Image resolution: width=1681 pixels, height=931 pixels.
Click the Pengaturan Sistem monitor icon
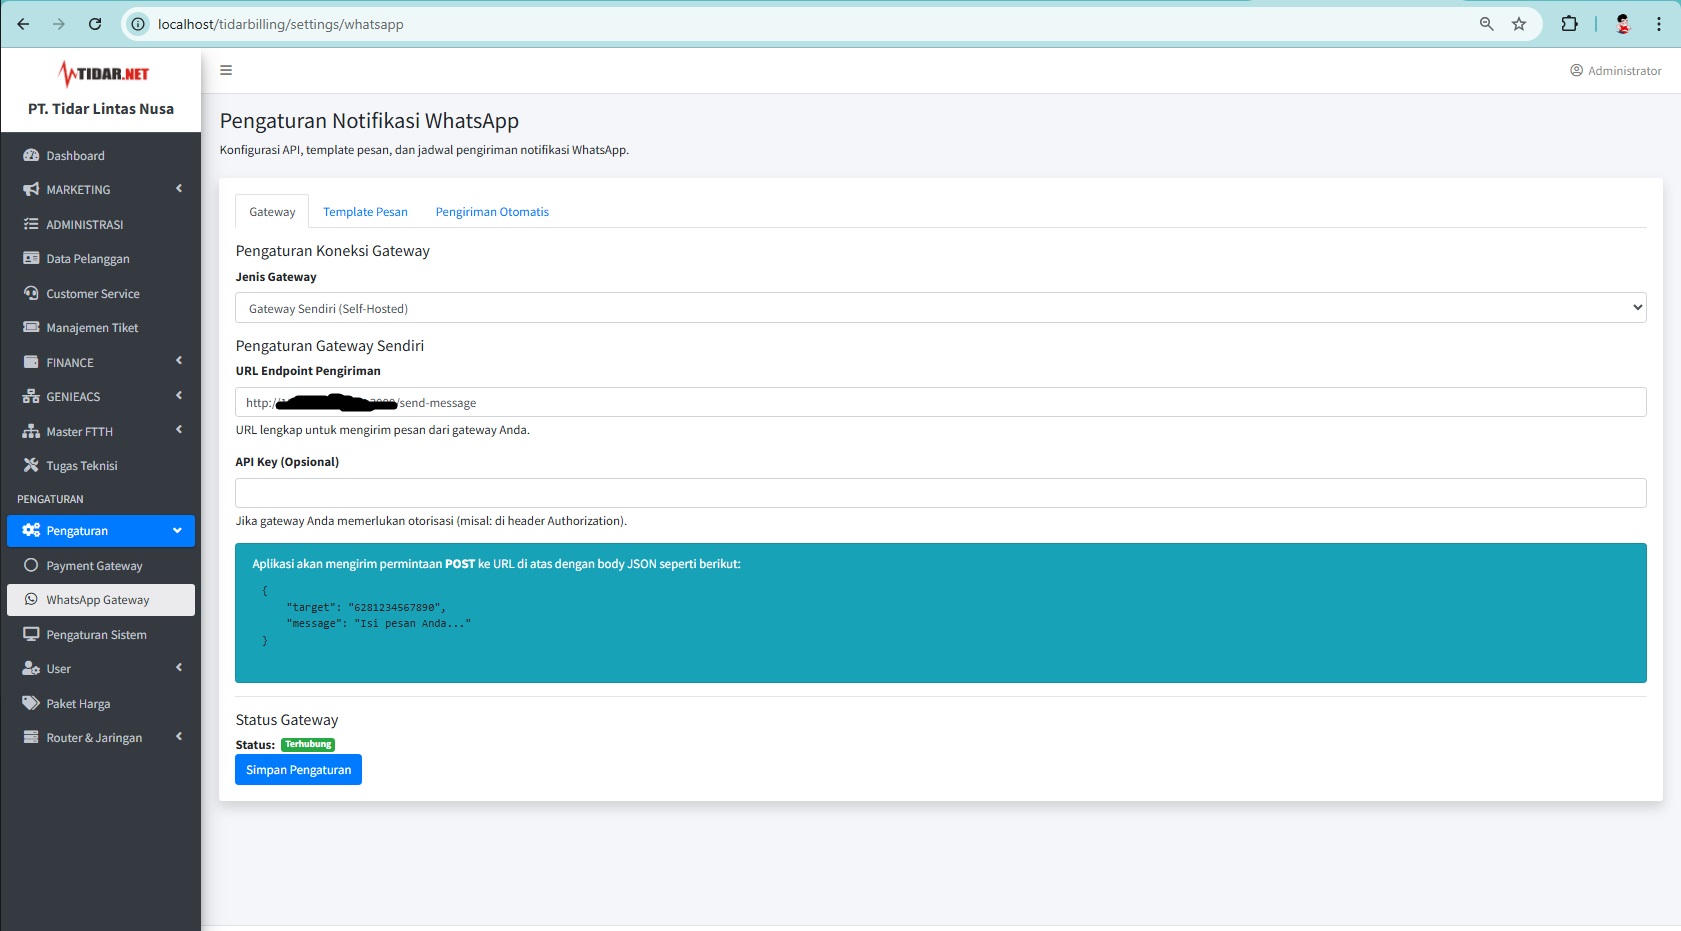click(x=31, y=634)
